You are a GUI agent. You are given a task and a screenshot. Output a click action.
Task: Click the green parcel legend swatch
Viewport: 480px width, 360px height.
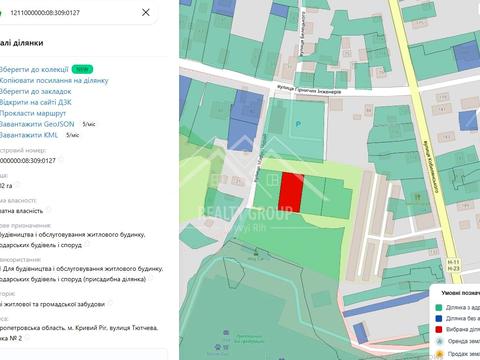pyautogui.click(x=439, y=307)
